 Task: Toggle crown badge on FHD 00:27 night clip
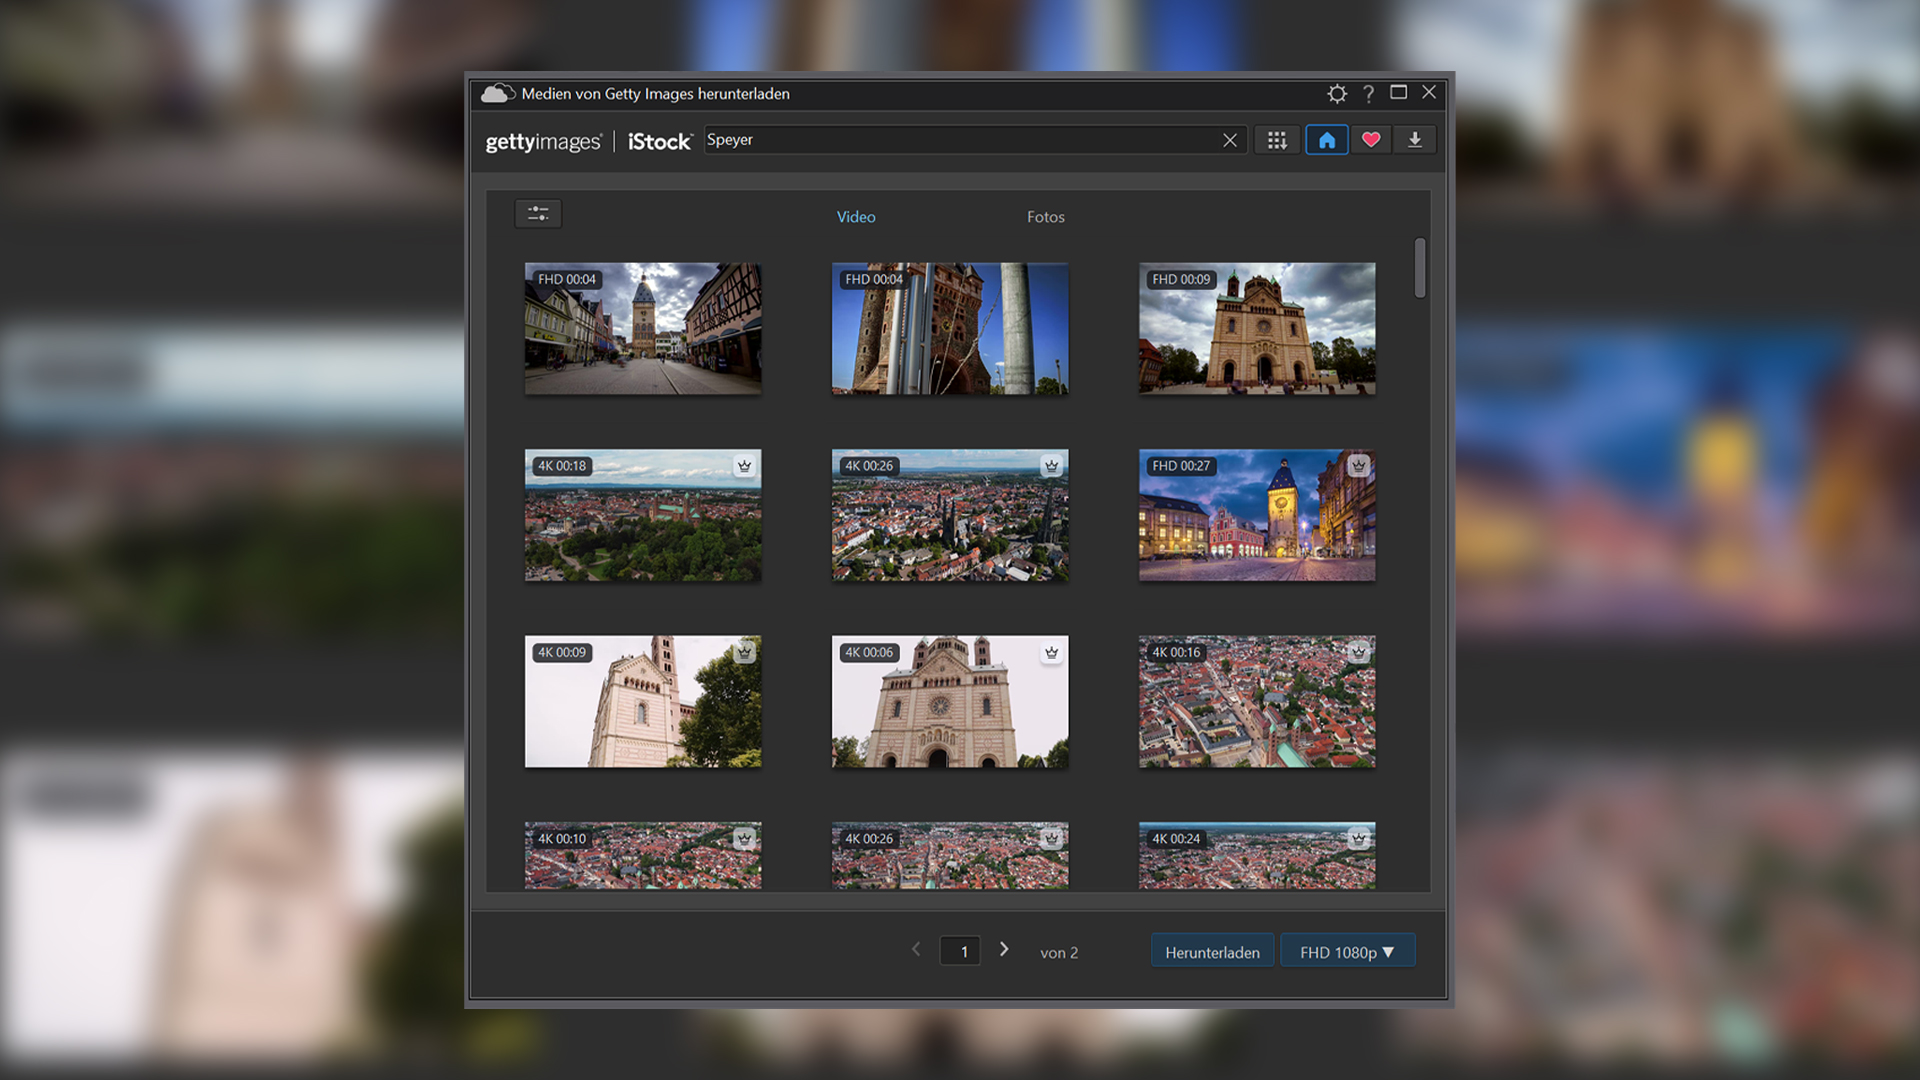[x=1358, y=466]
